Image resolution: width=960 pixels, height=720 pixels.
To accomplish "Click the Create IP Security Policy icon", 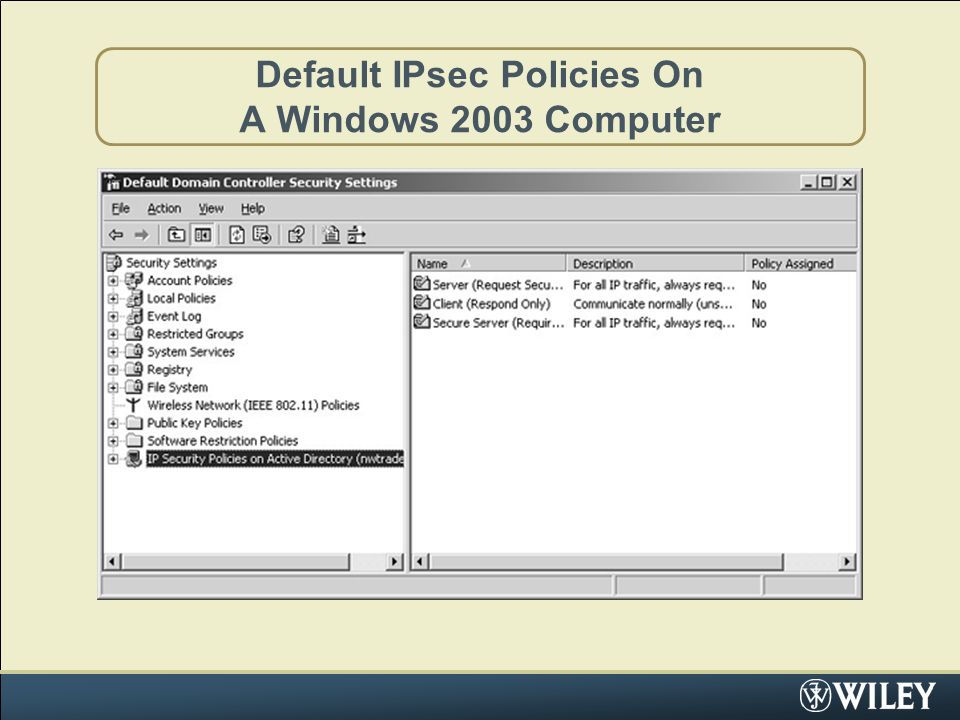I will [331, 234].
